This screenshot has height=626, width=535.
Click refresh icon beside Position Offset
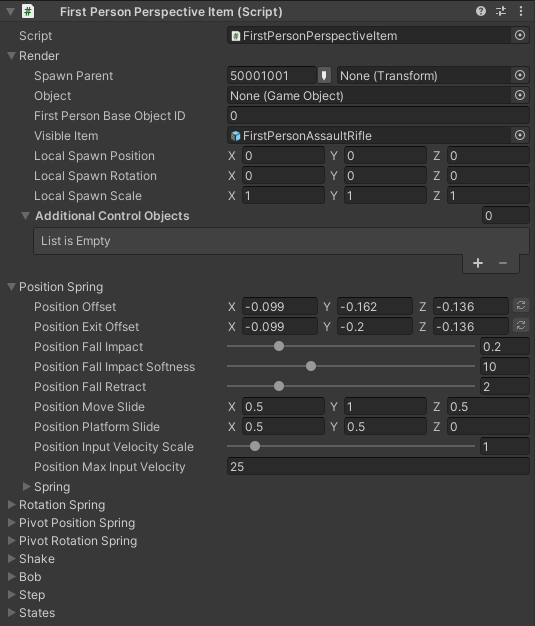tap(521, 306)
